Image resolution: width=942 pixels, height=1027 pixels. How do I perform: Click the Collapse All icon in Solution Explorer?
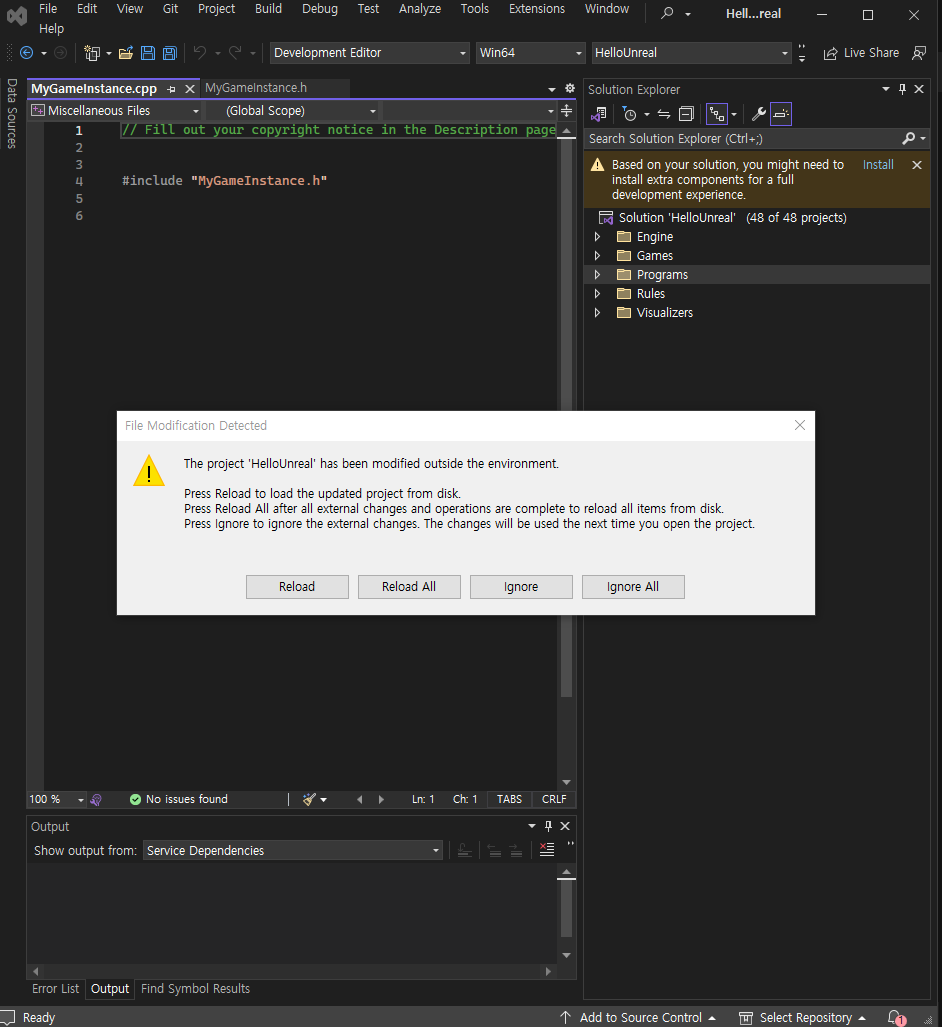pyautogui.click(x=686, y=114)
